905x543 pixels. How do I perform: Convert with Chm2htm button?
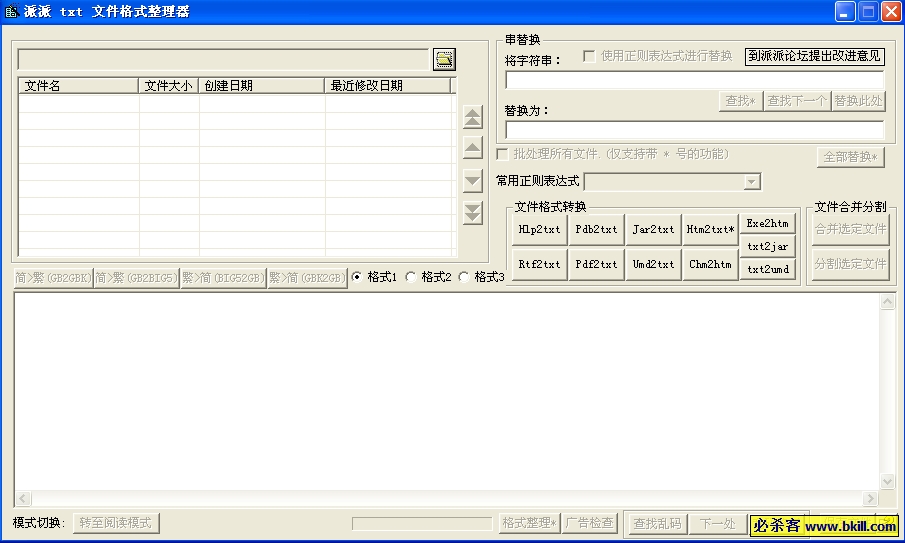[710, 265]
